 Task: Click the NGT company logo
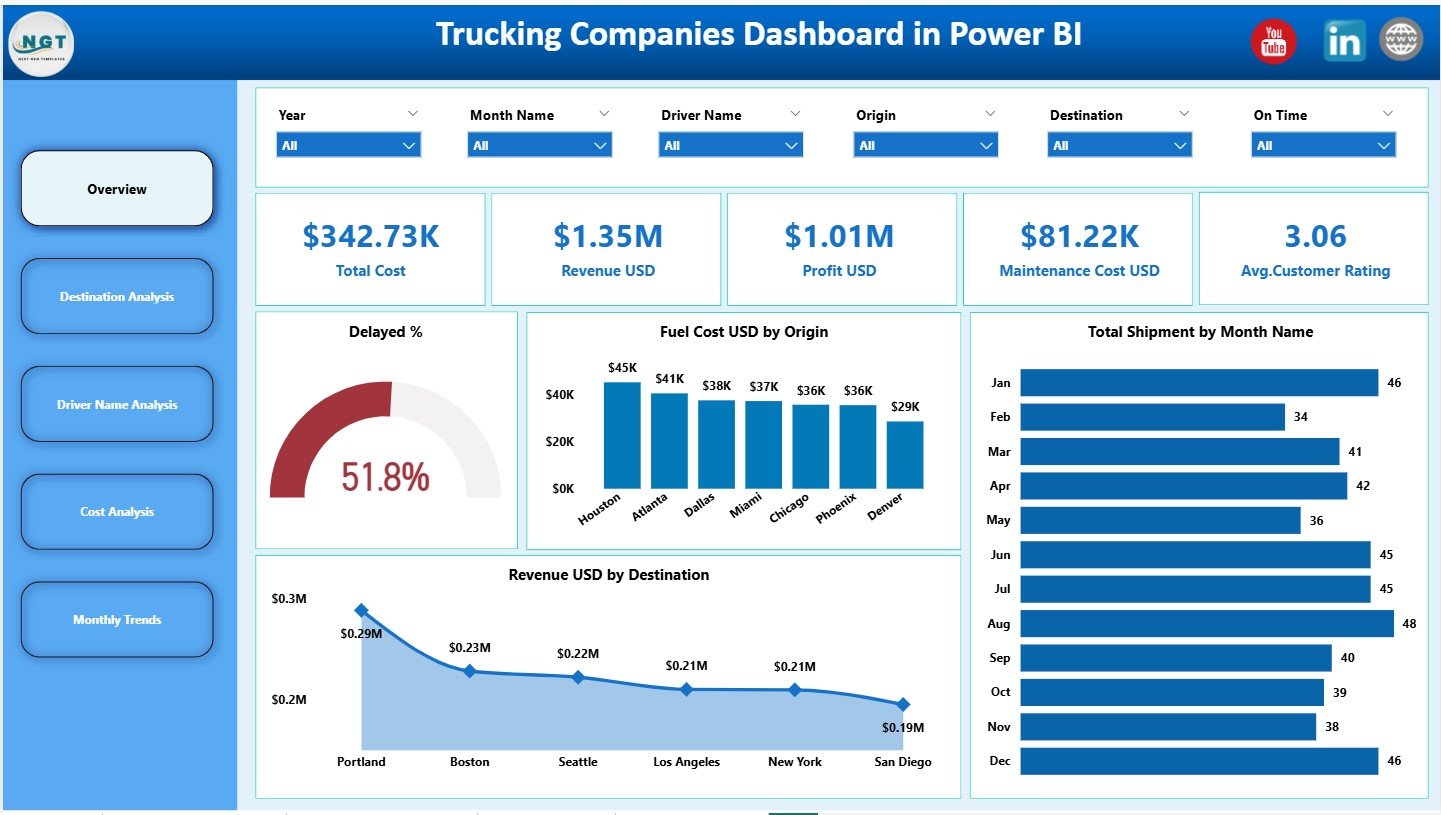(40, 42)
